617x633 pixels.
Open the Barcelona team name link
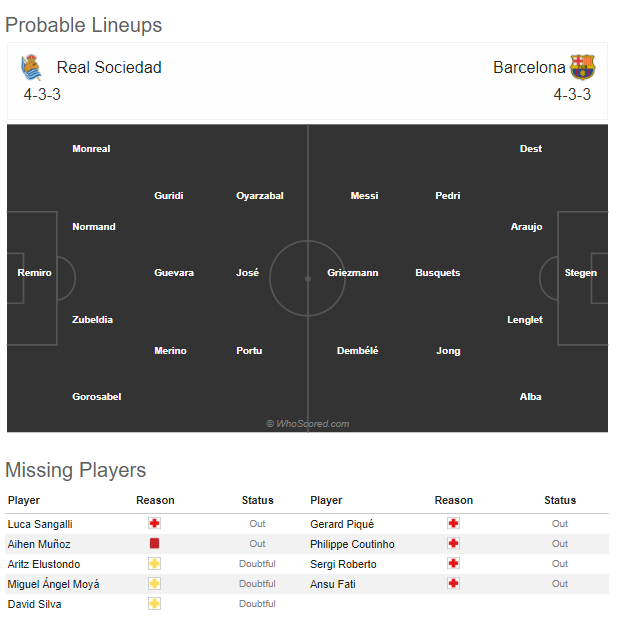click(529, 67)
